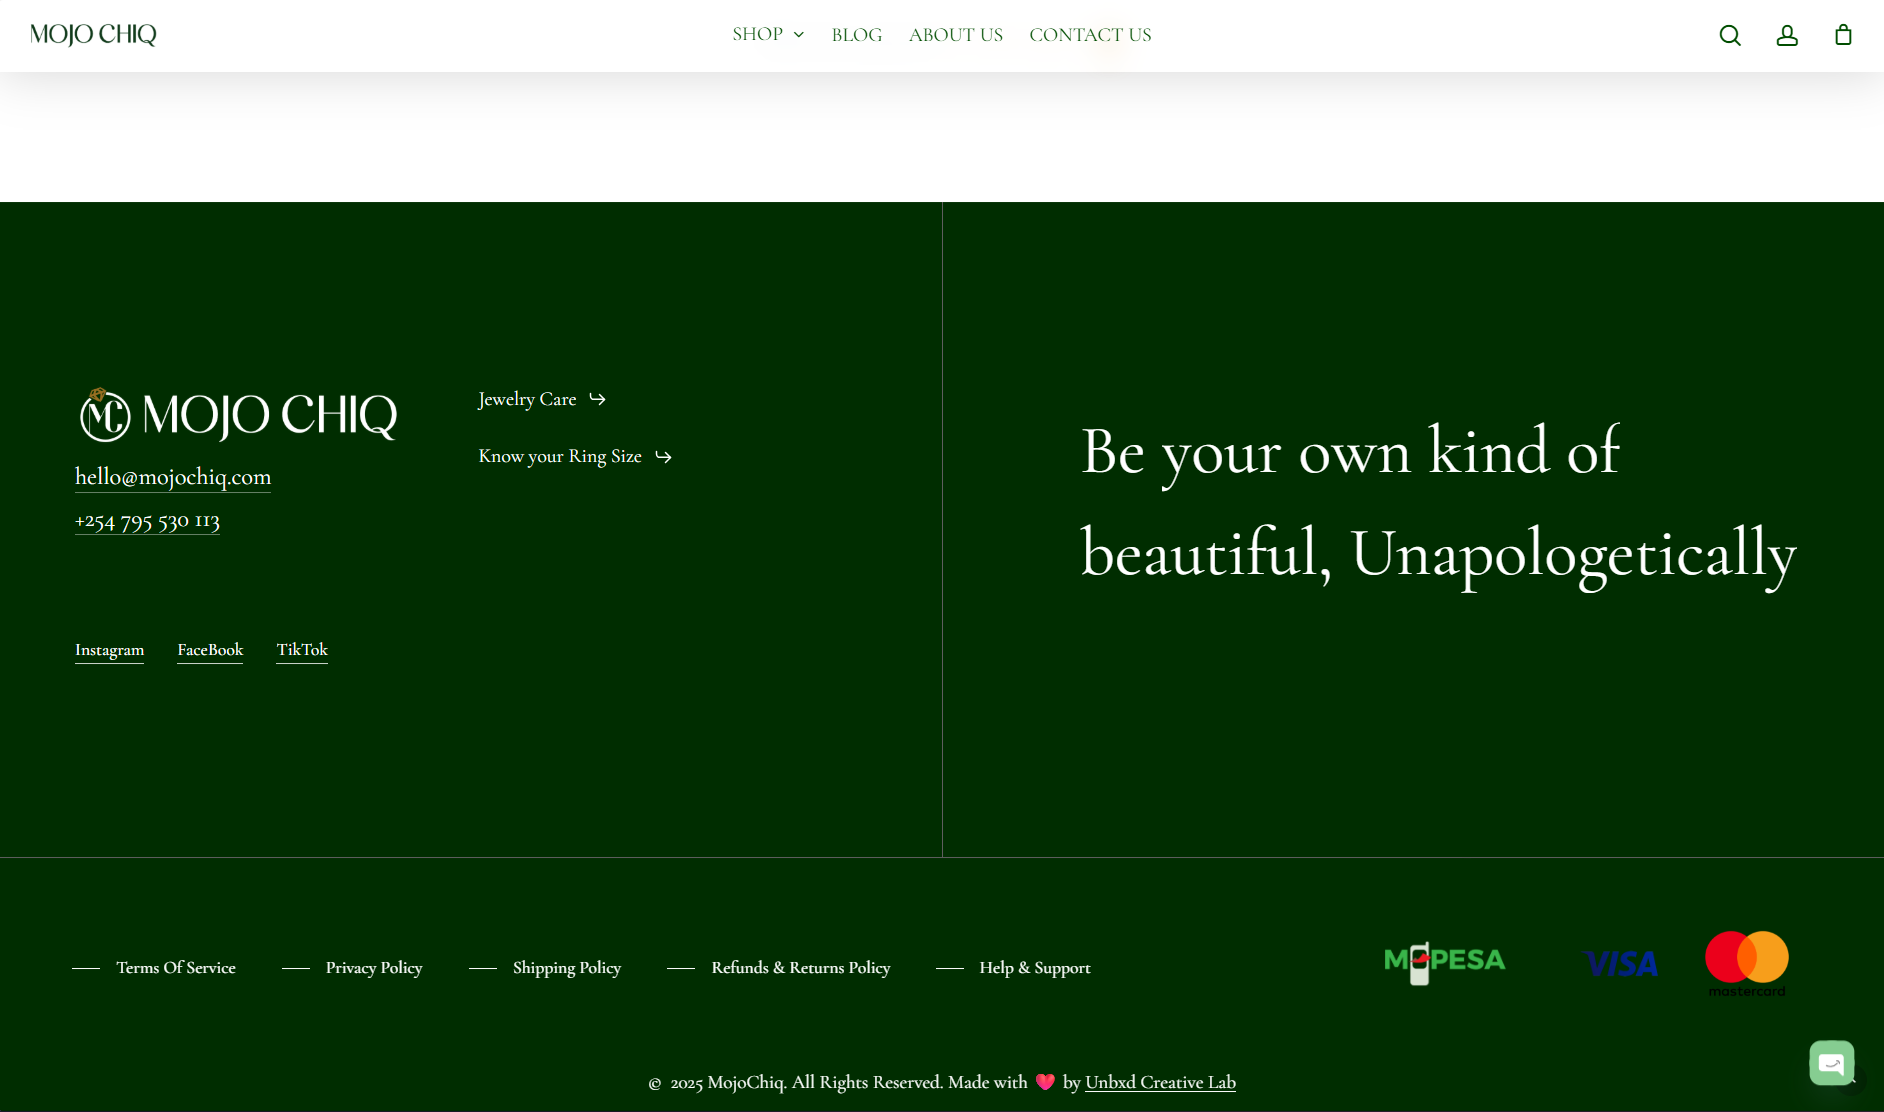Visit the TikTok social link
The width and height of the screenshot is (1884, 1112).
302,650
